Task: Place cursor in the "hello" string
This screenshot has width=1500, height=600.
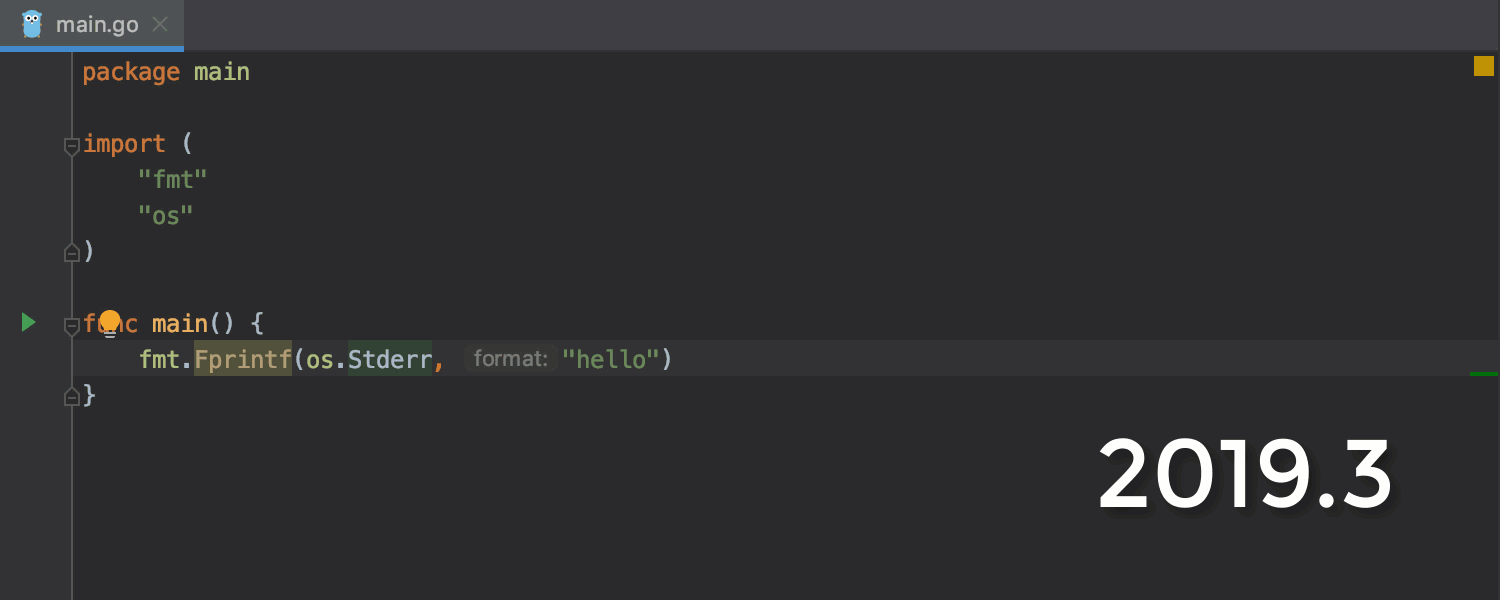Action: tap(610, 359)
